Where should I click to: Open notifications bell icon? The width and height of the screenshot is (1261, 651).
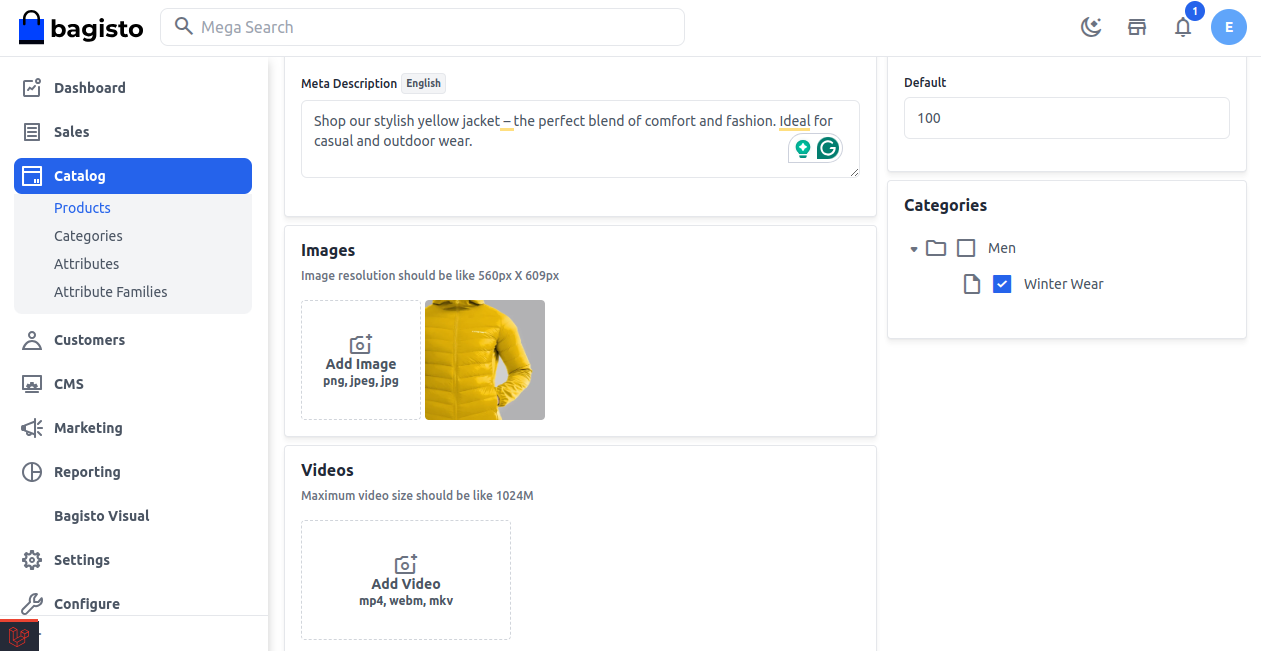tap(1183, 27)
